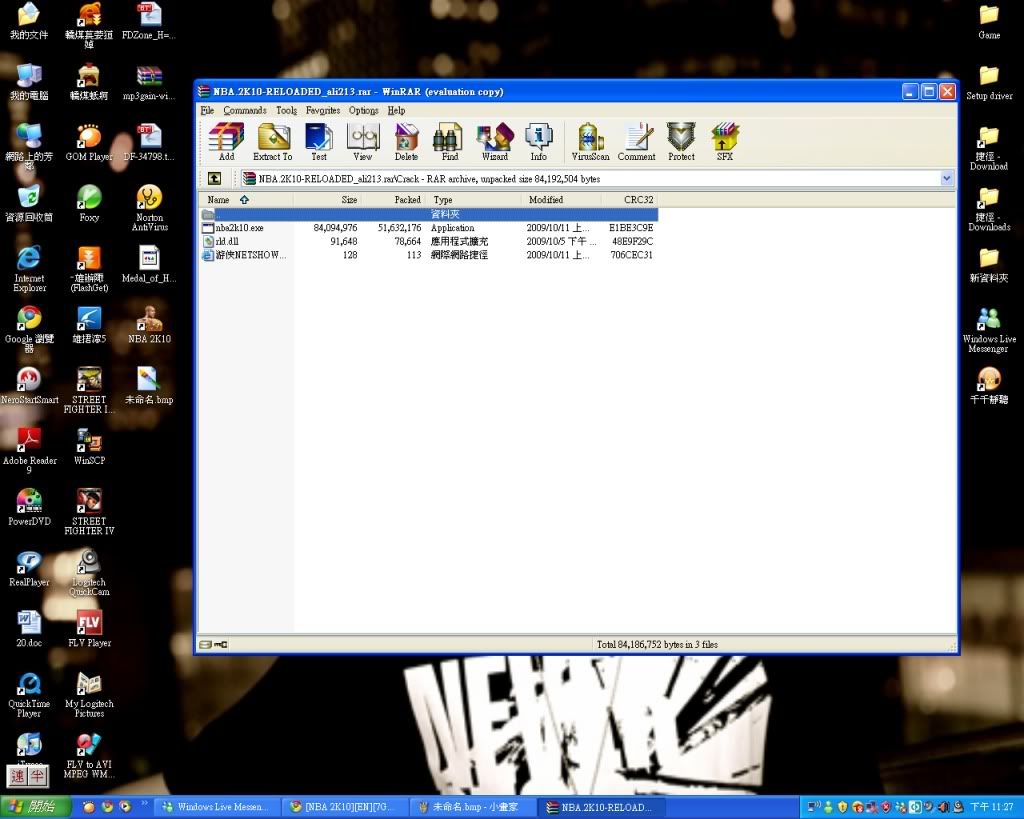Sort files by the Modified column header

pos(546,200)
